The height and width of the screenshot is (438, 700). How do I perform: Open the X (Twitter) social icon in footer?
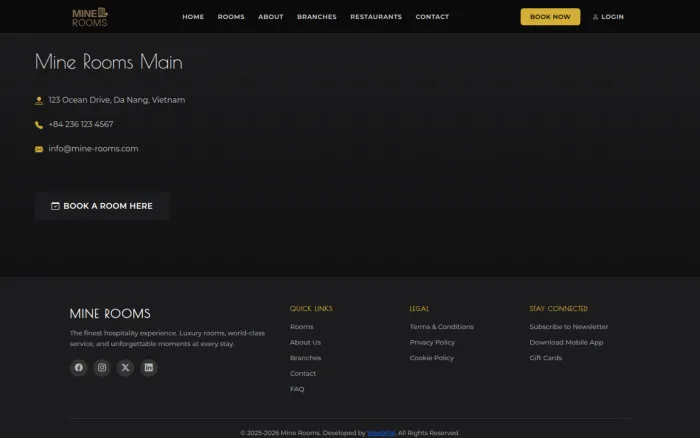click(125, 367)
